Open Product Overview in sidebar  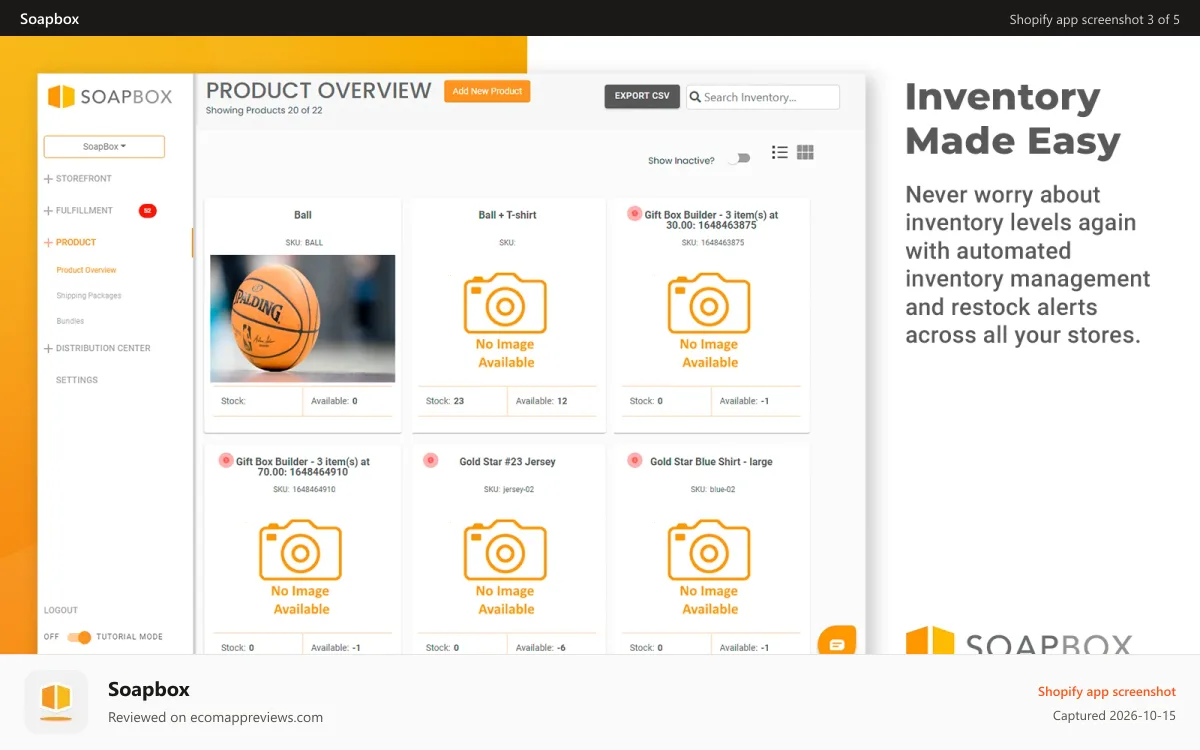pyautogui.click(x=86, y=270)
